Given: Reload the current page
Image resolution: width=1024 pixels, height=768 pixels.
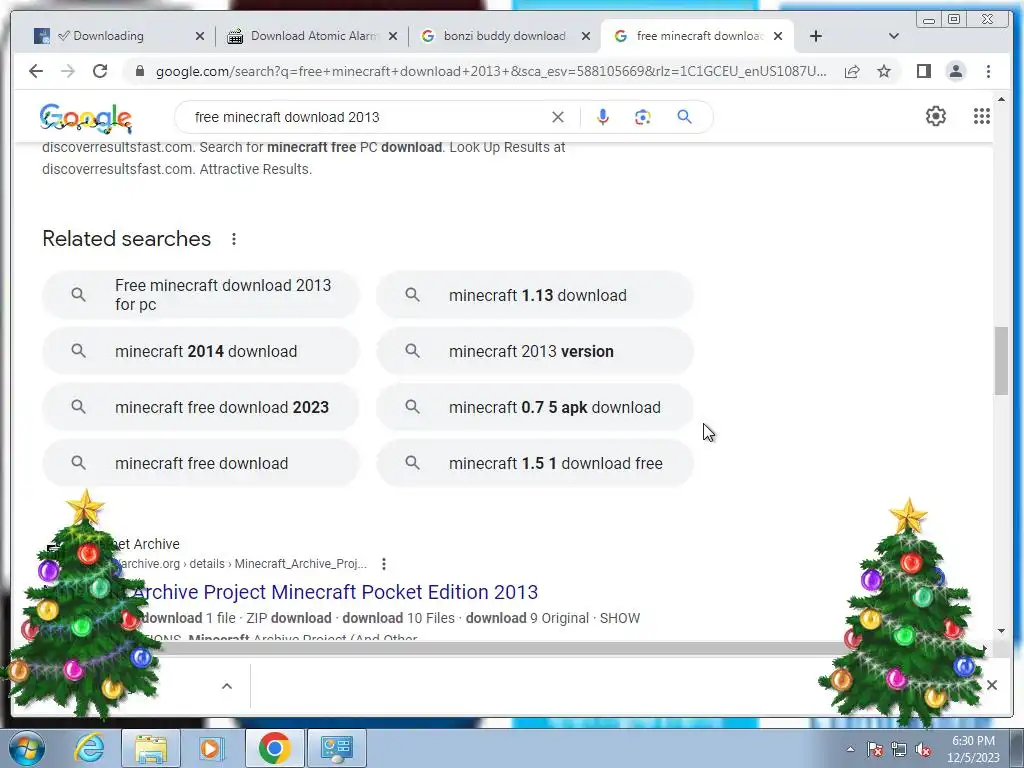Looking at the screenshot, I should pos(100,71).
